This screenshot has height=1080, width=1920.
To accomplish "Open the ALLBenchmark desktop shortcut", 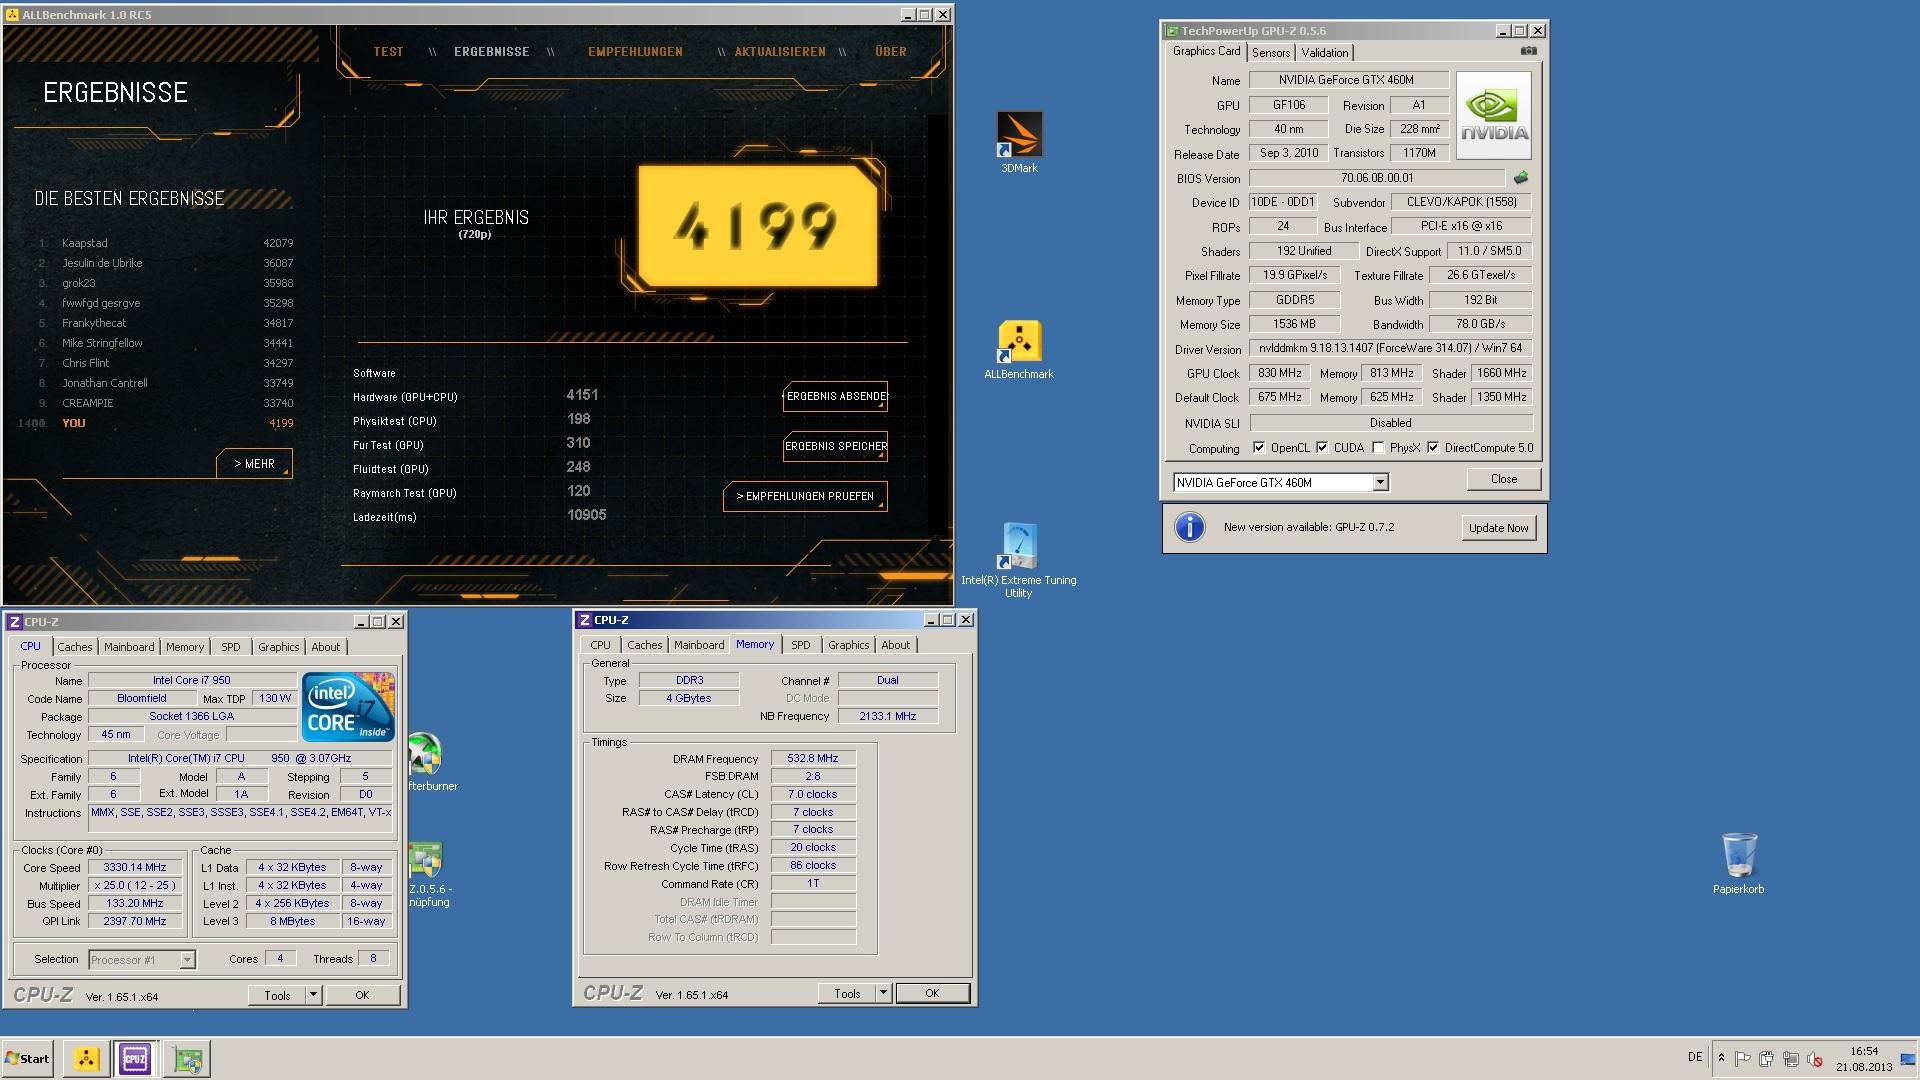I will [x=1018, y=350].
